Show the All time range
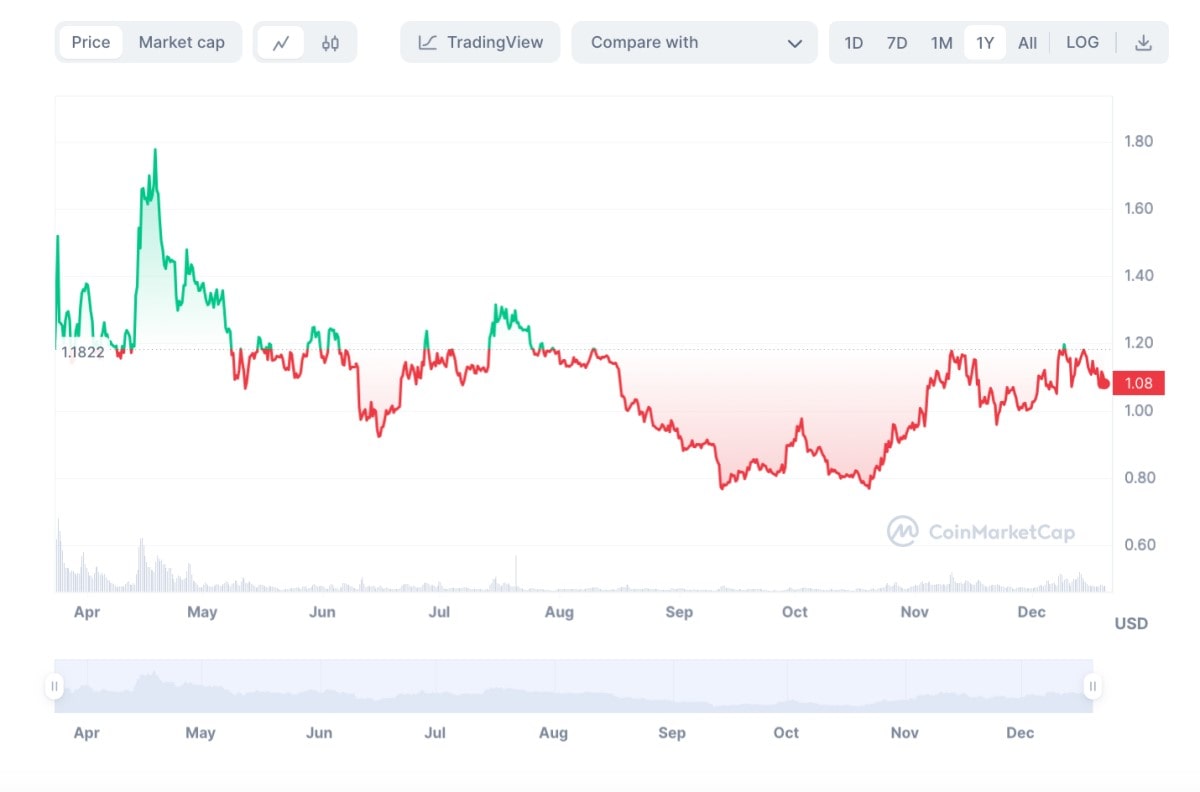This screenshot has width=1200, height=792. coord(1027,43)
